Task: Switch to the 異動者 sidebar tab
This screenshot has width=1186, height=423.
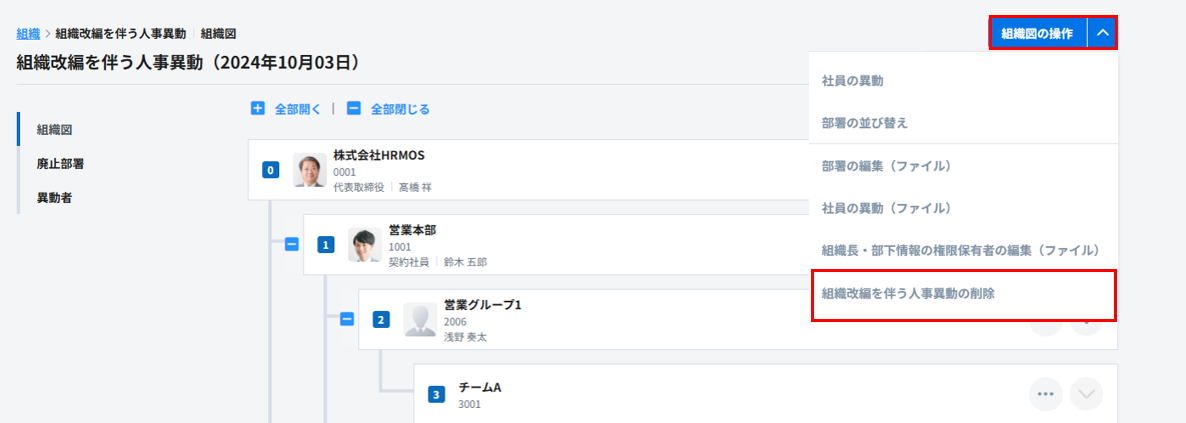Action: point(53,197)
